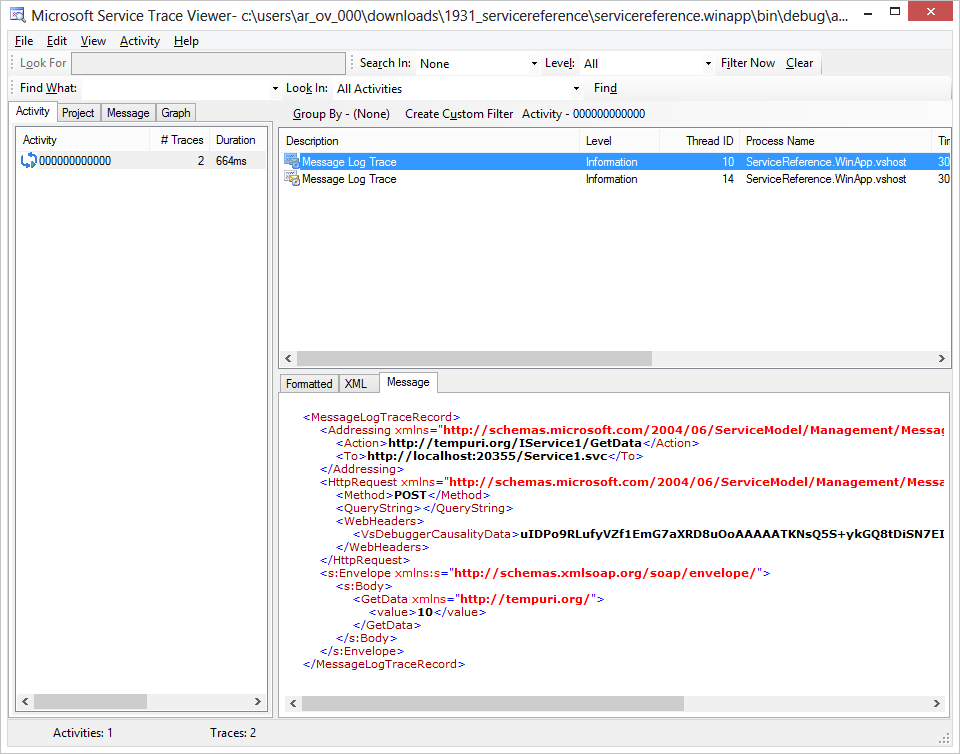Click the http://tempuri.org/IService1/GetData action text
The width and height of the screenshot is (960, 754).
[x=515, y=443]
